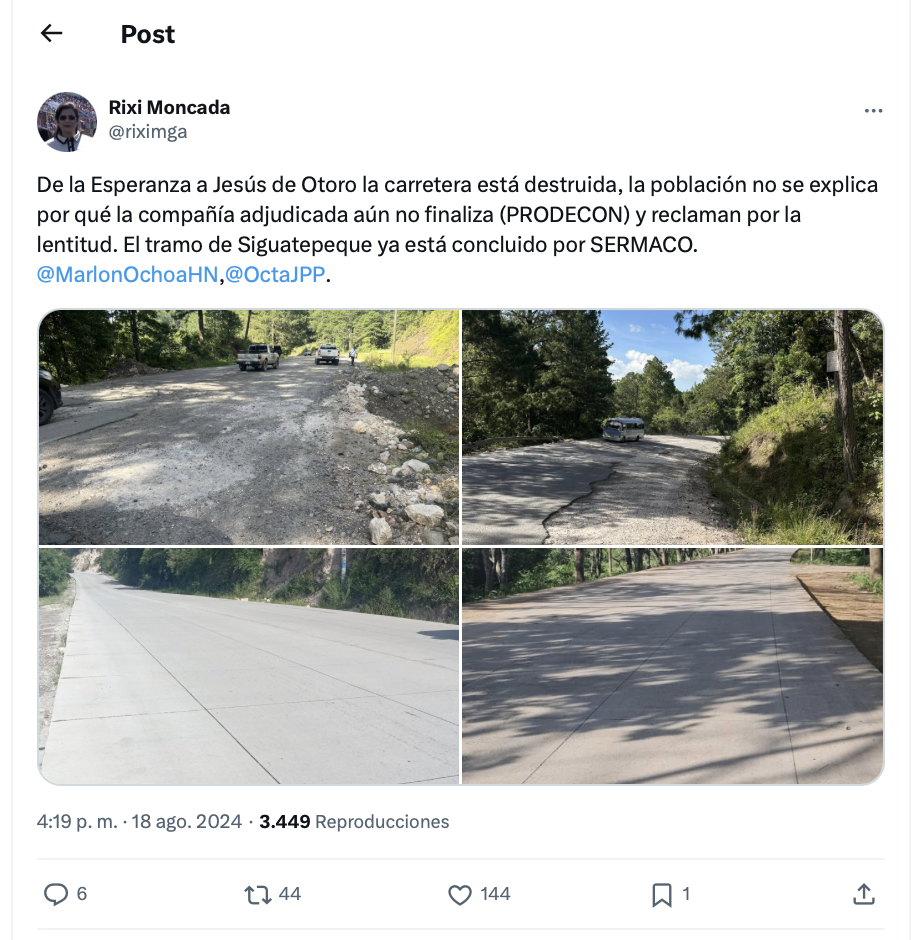This screenshot has height=940, width=922.
Task: Click the 144 likes count
Action: click(x=495, y=894)
